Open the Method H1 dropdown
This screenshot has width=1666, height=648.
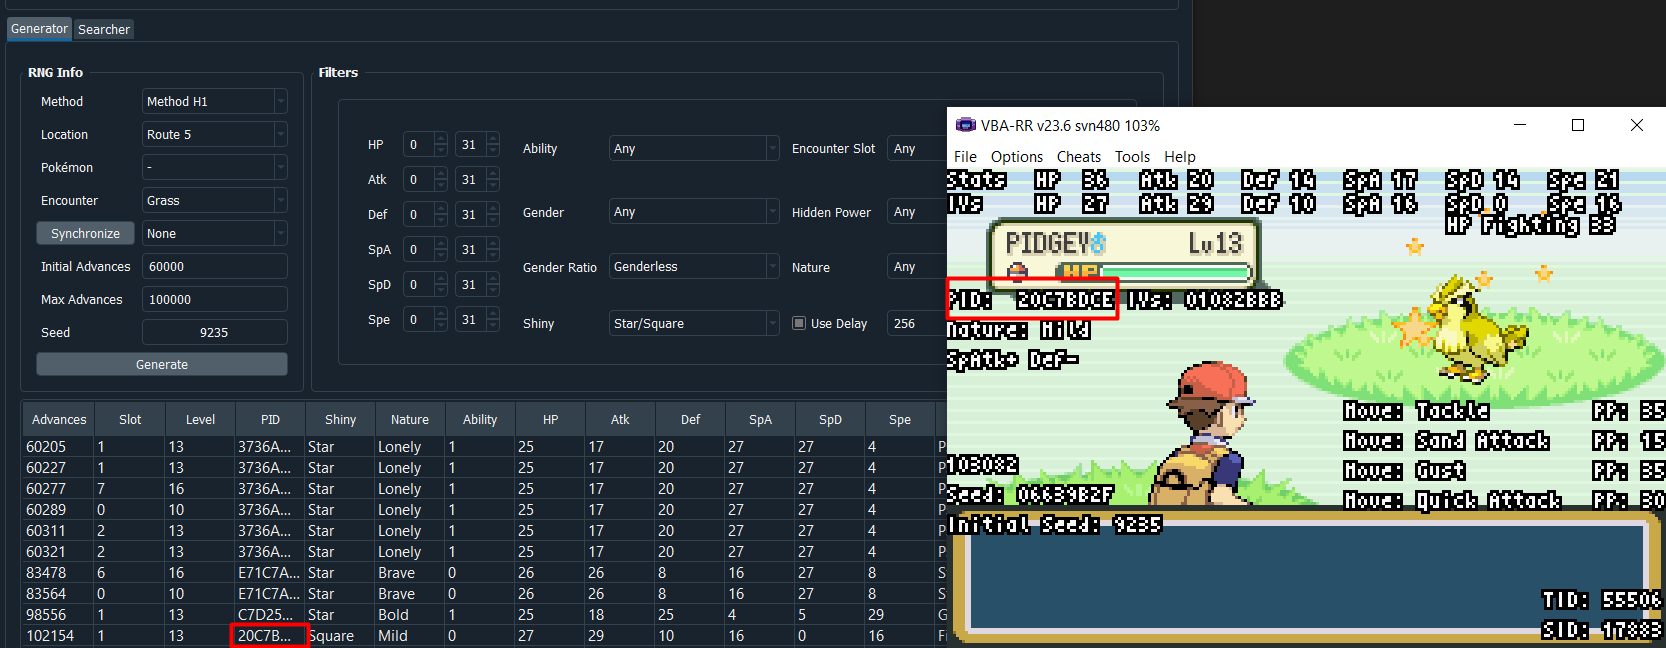pyautogui.click(x=215, y=101)
